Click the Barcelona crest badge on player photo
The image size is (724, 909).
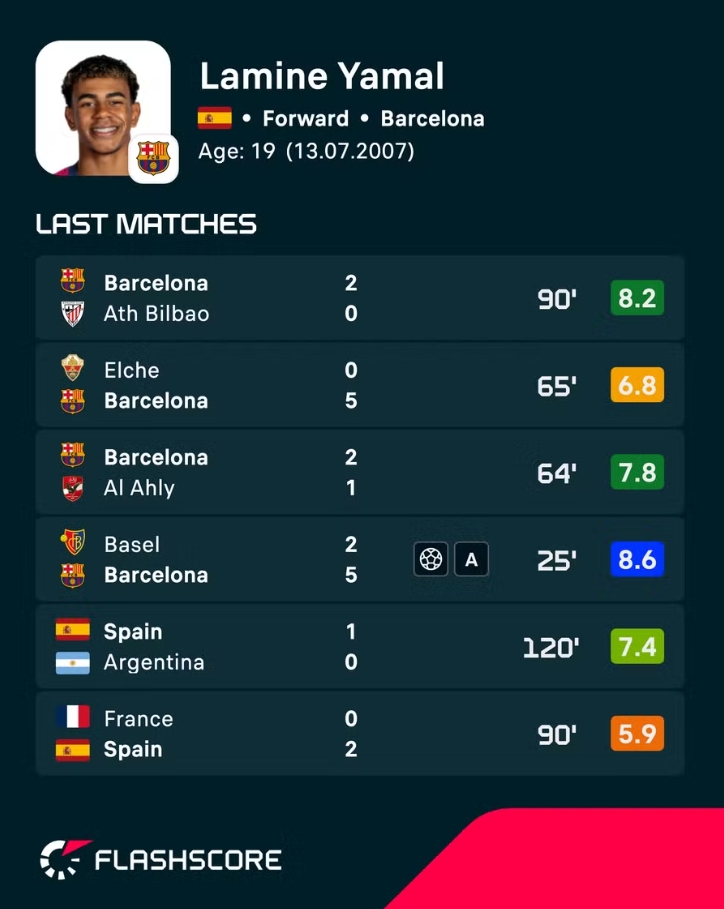[x=153, y=158]
